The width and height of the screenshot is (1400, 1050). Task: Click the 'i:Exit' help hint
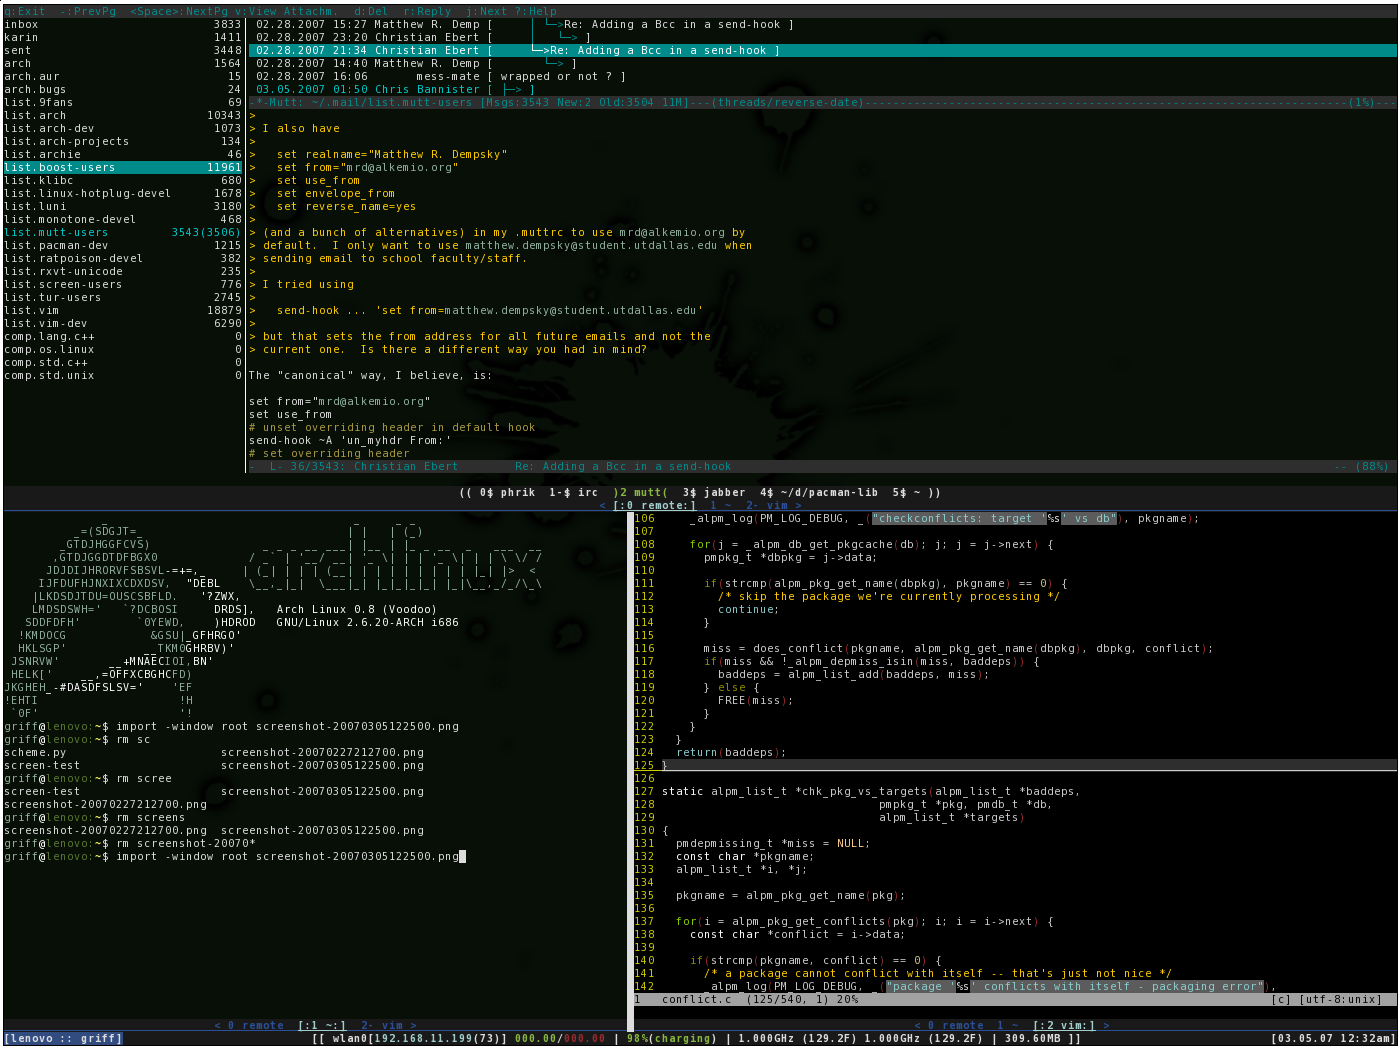click(x=25, y=11)
